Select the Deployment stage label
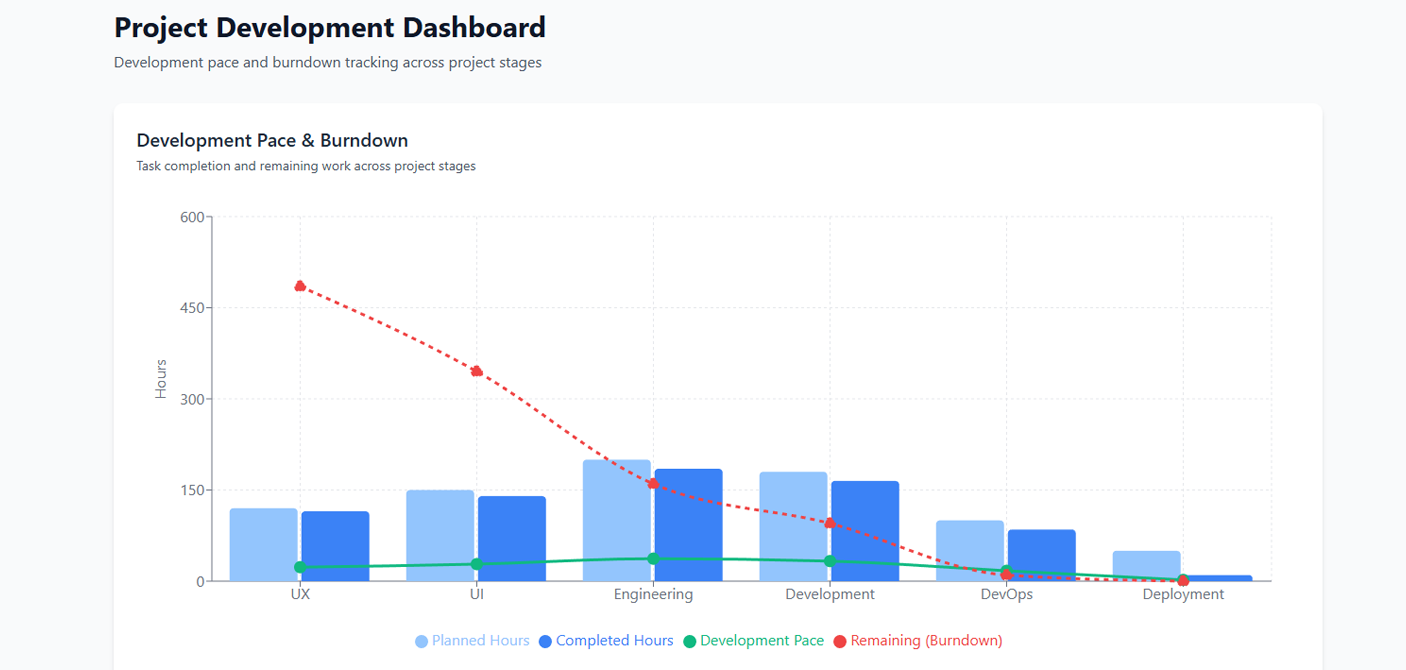The height and width of the screenshot is (670, 1406). coord(1183,593)
